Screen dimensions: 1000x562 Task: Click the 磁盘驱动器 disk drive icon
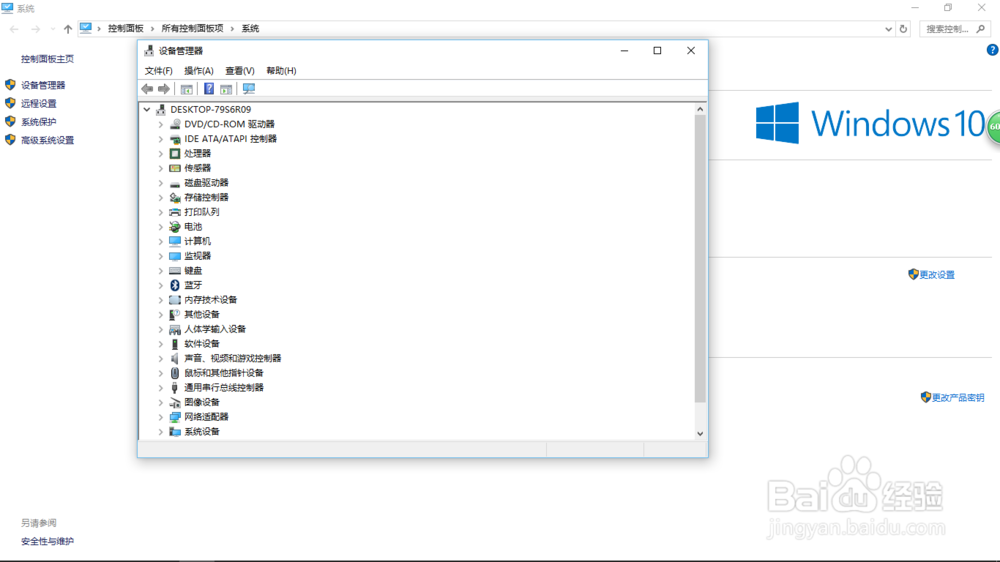click(x=175, y=183)
